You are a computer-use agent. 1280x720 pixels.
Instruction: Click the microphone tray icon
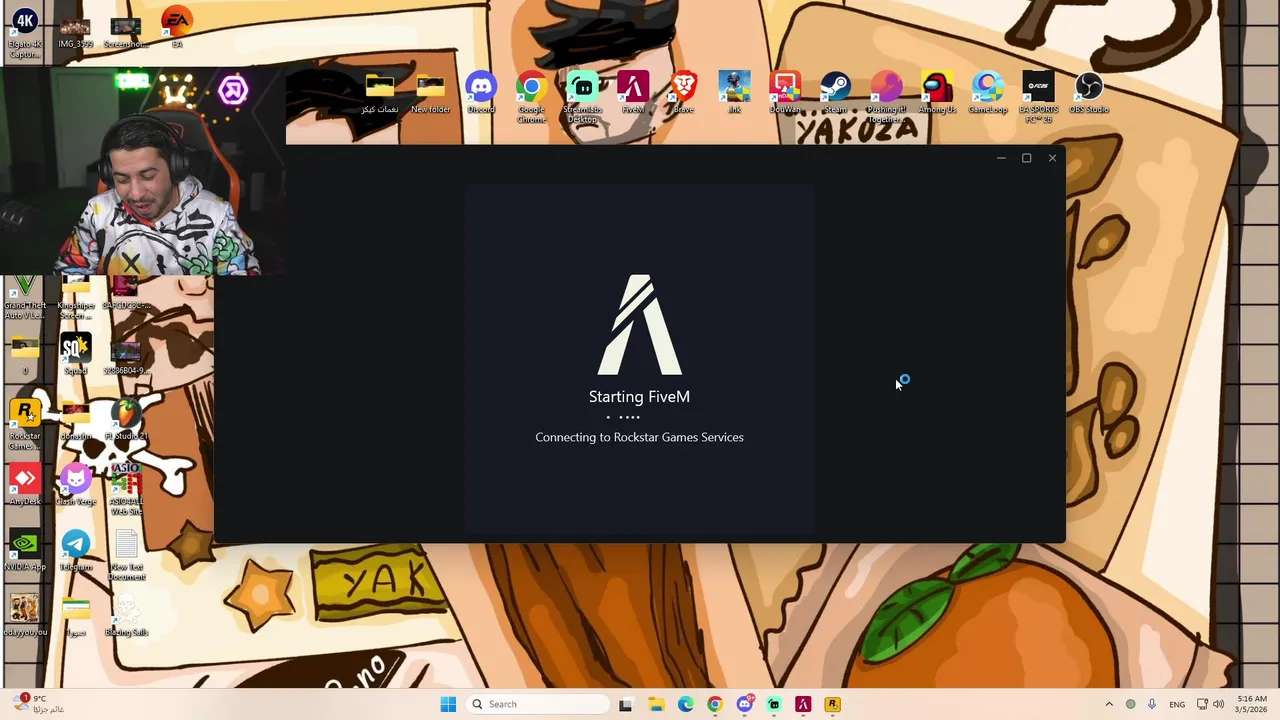(x=1152, y=704)
